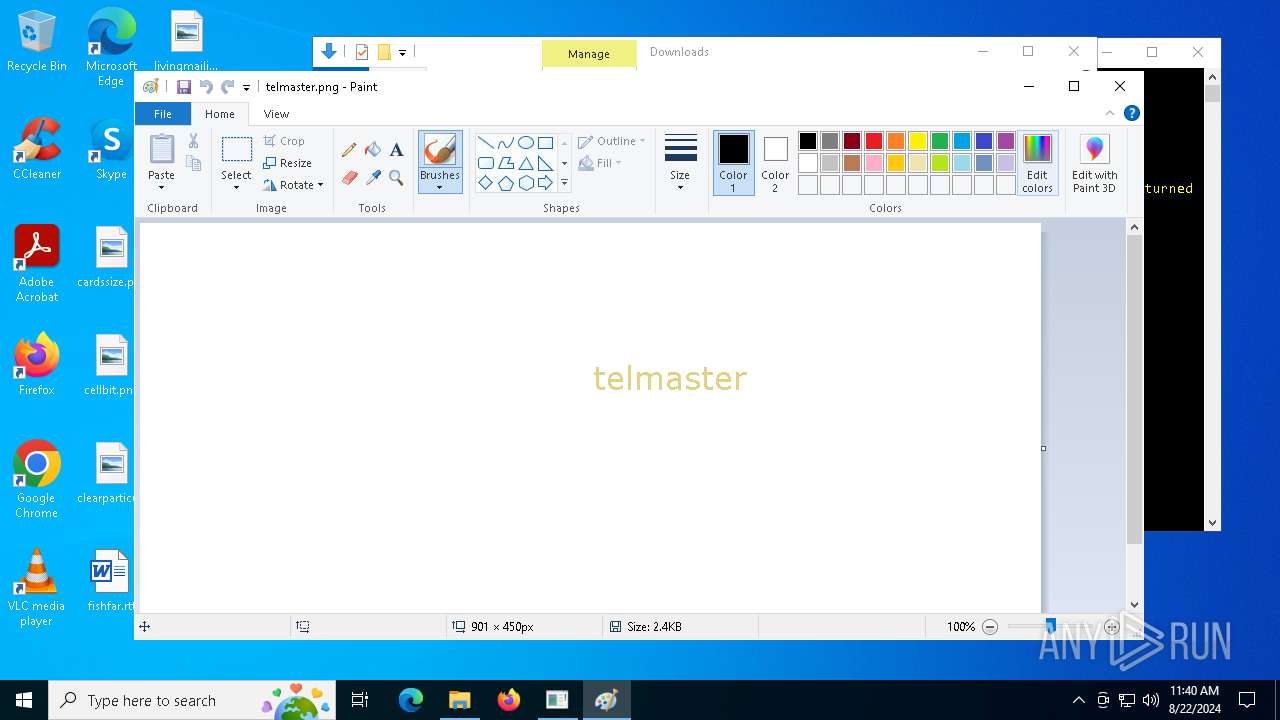Activate the Color 1 foreground selector
This screenshot has width=1280, height=720.
[733, 163]
